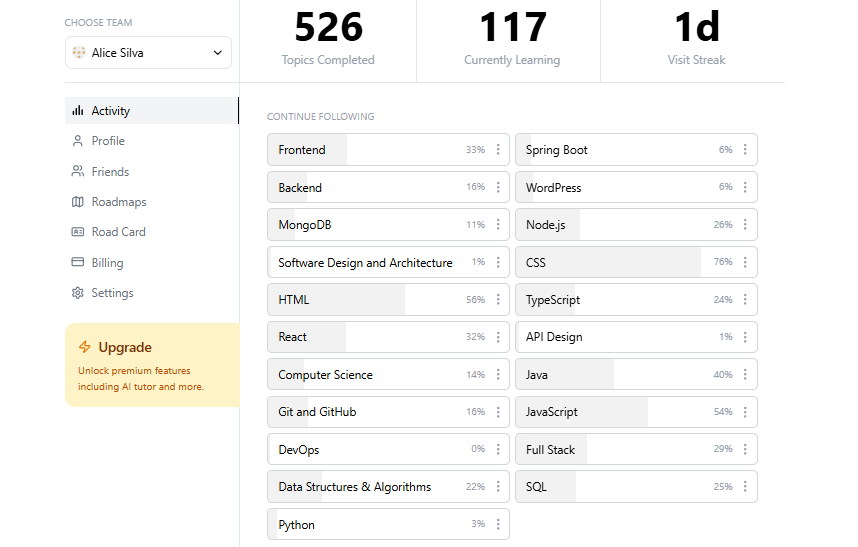Open the Java row options menu
Image resolution: width=858 pixels, height=547 pixels.
pyautogui.click(x=745, y=374)
